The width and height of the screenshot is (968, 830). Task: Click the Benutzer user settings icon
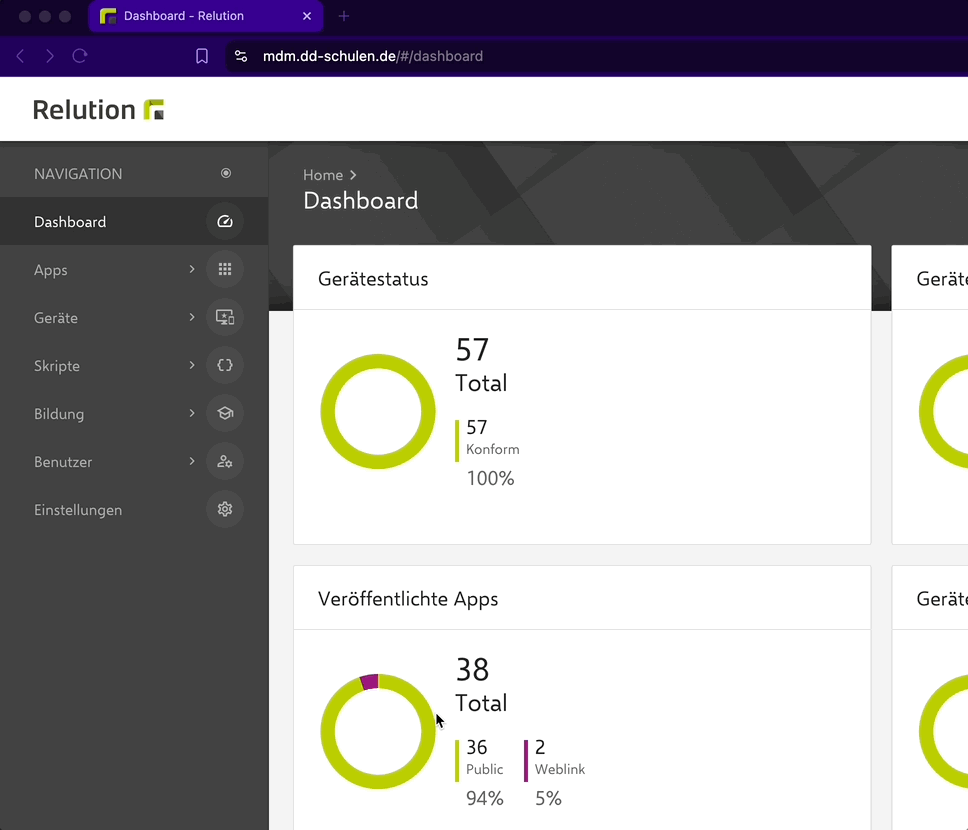(225, 461)
